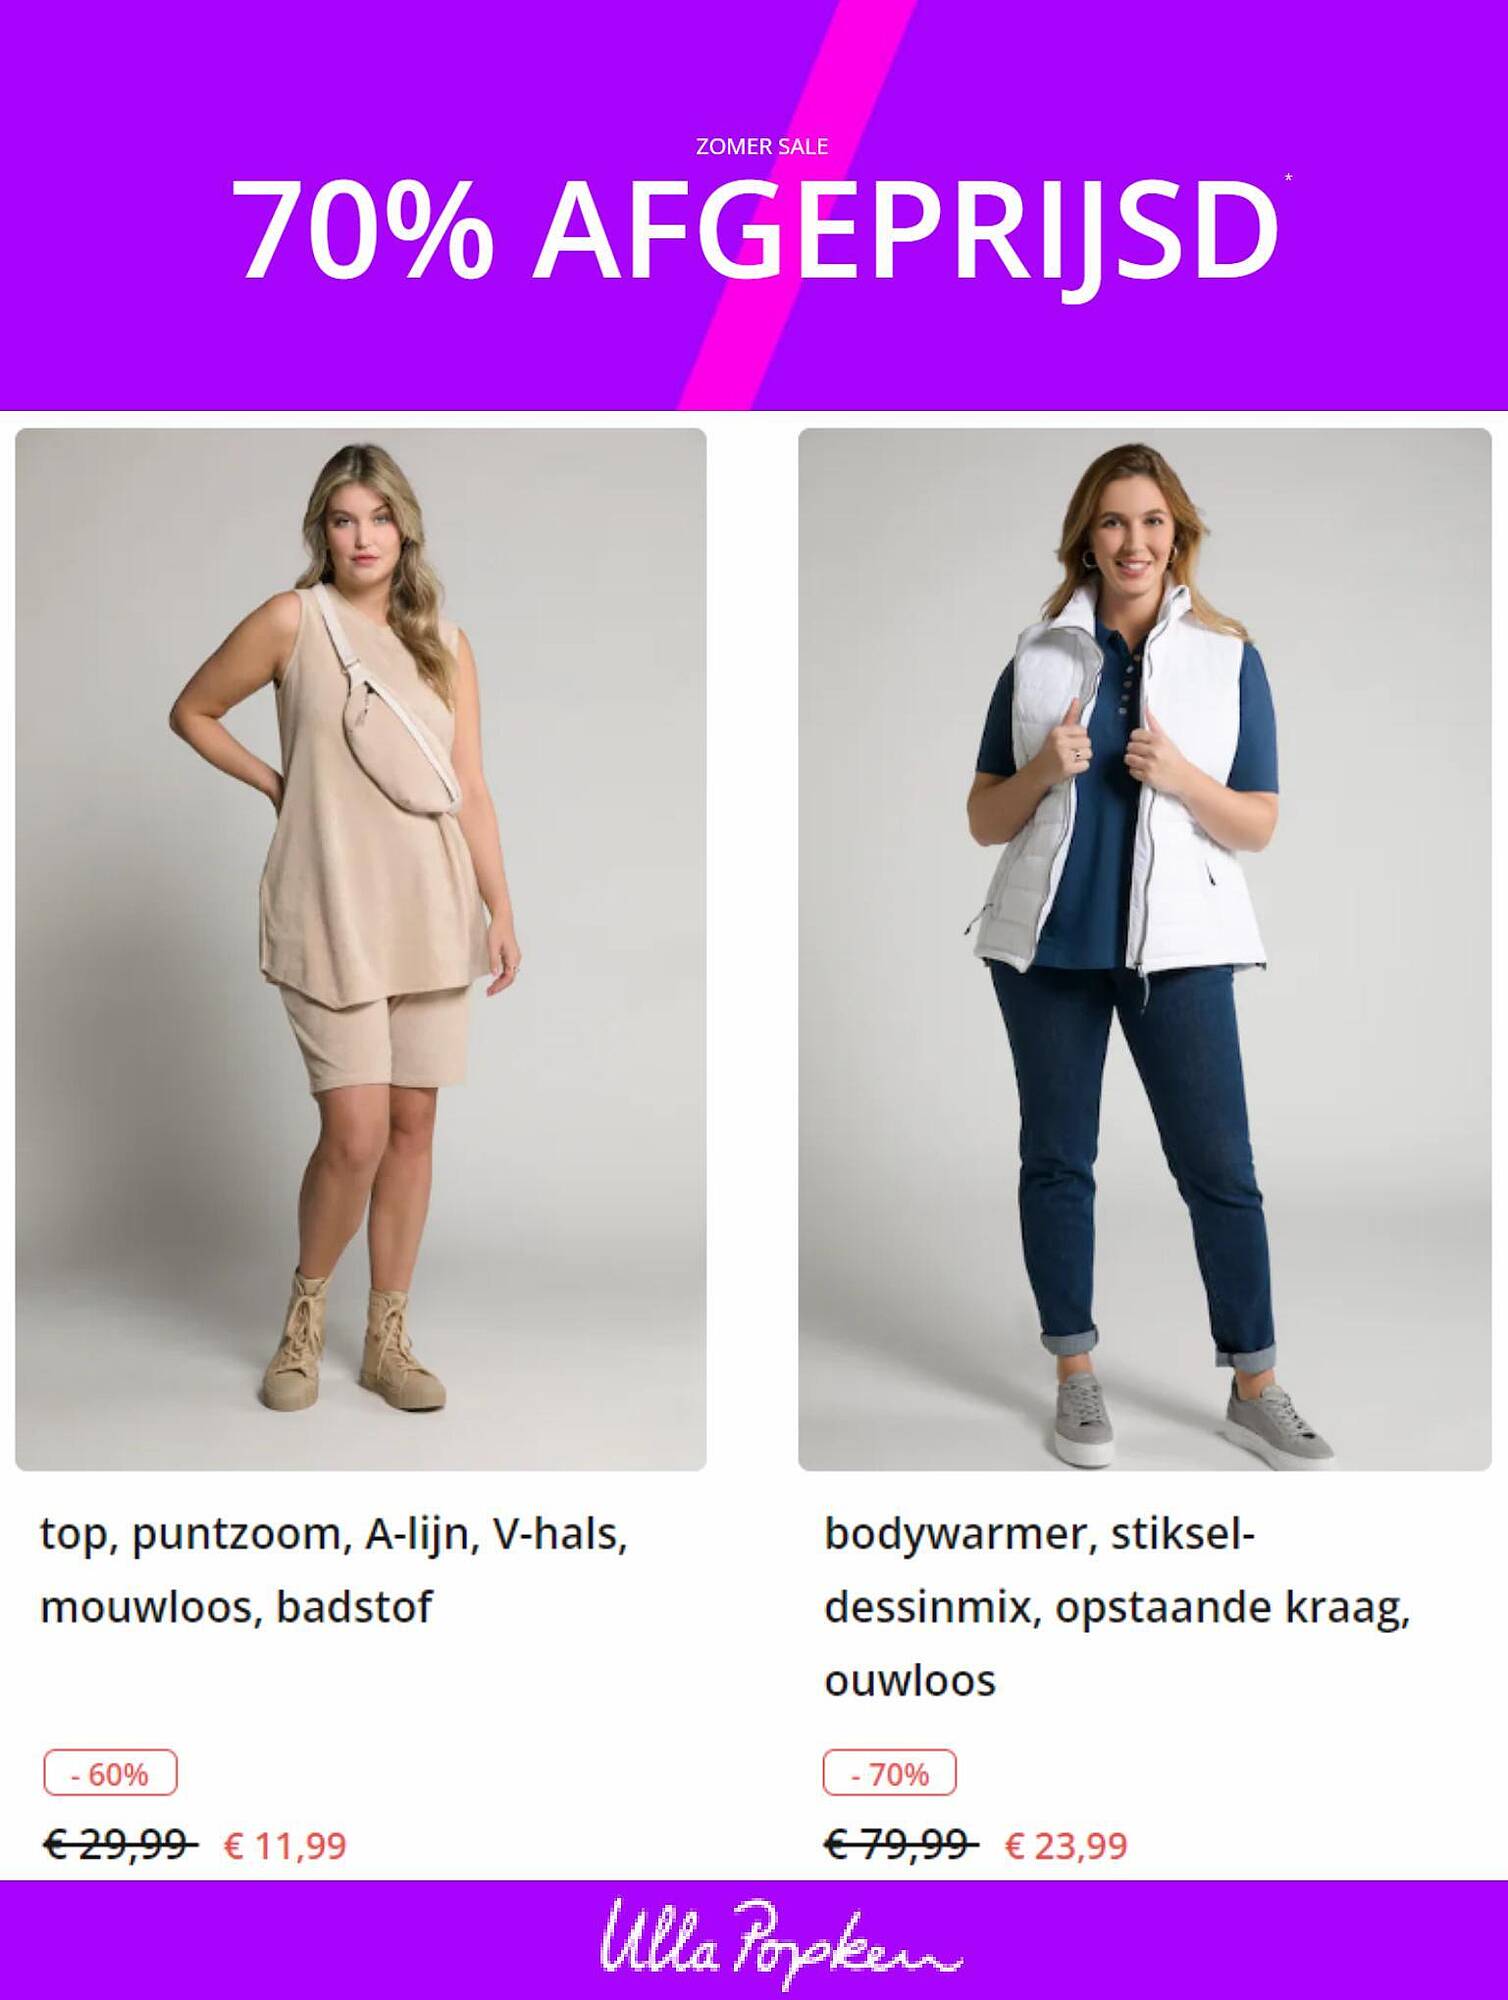This screenshot has width=1508, height=2000.
Task: Click the € 11,99 sale price
Action: pyautogui.click(x=285, y=1845)
